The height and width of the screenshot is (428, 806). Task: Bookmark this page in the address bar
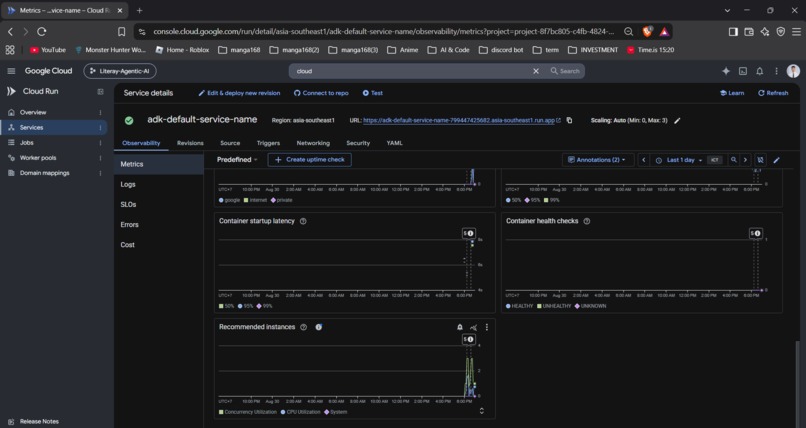pyautogui.click(x=121, y=31)
